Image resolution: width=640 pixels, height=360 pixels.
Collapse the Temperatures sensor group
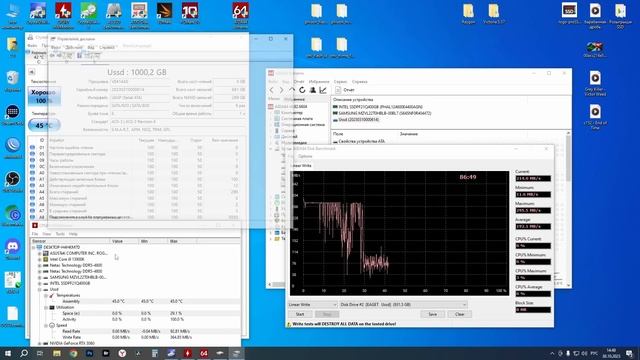[46, 295]
